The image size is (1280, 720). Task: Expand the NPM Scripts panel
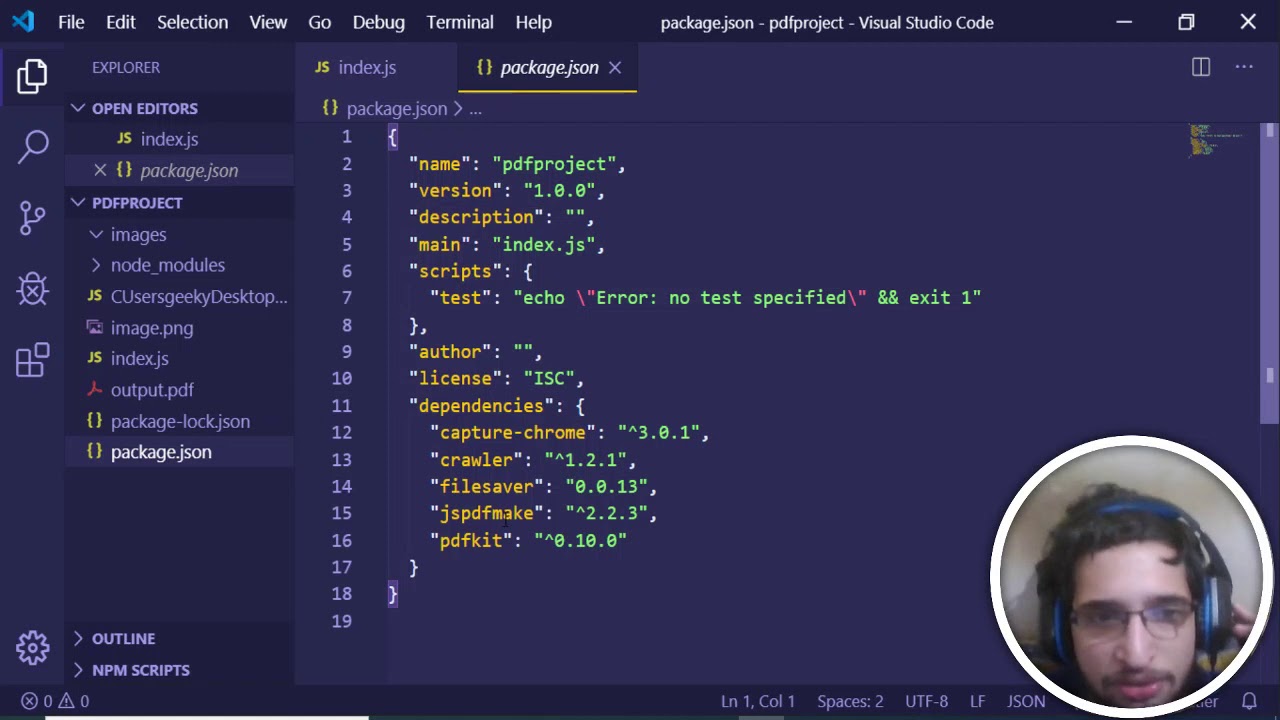[x=140, y=670]
